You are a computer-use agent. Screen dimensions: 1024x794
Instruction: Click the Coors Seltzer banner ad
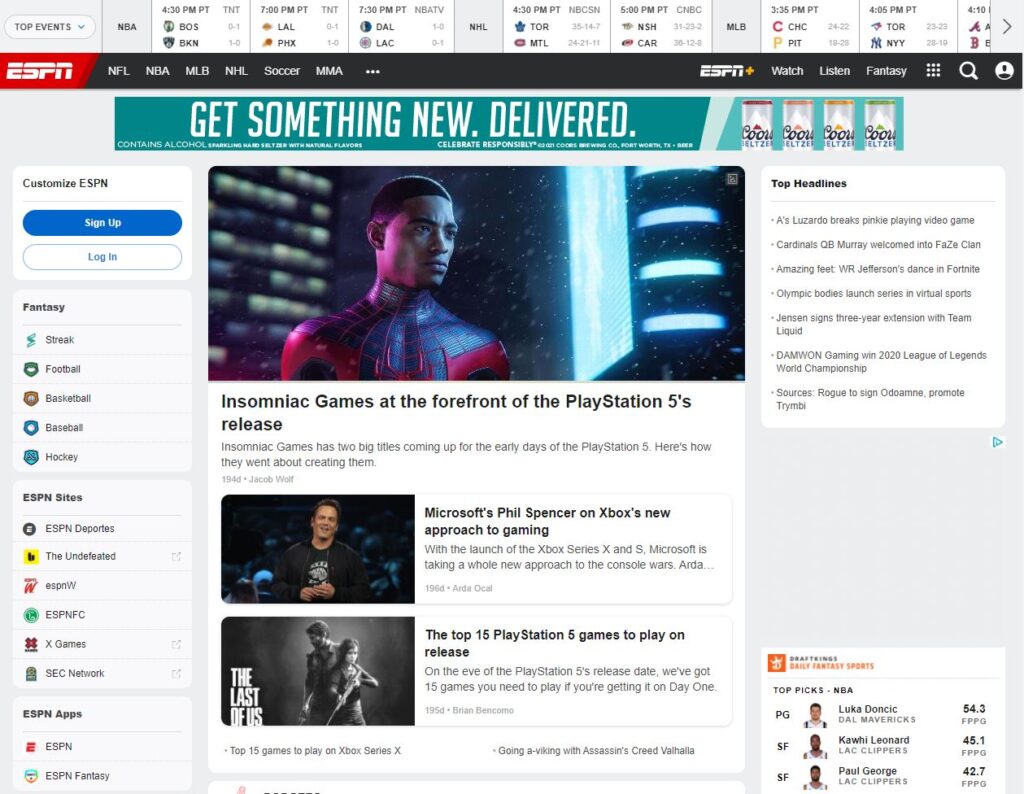coord(508,123)
